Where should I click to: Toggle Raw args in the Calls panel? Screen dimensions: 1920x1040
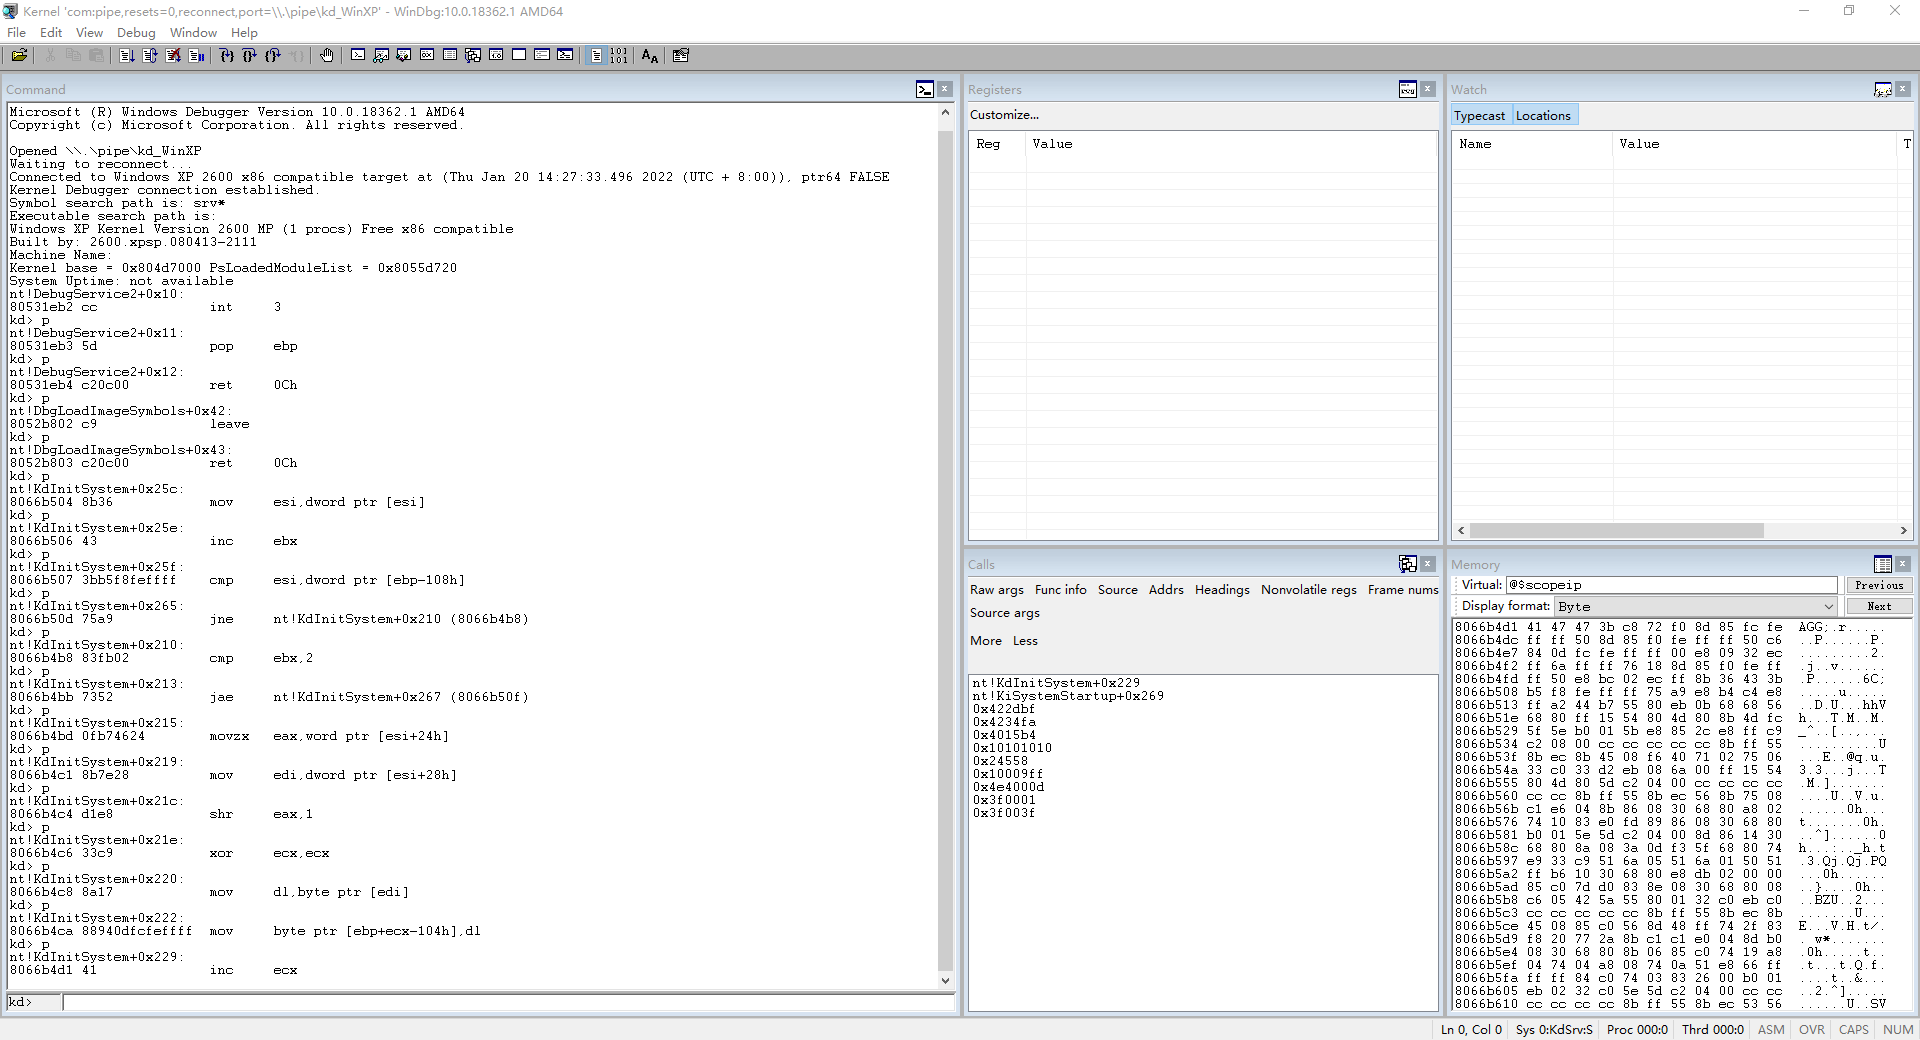pyautogui.click(x=997, y=590)
